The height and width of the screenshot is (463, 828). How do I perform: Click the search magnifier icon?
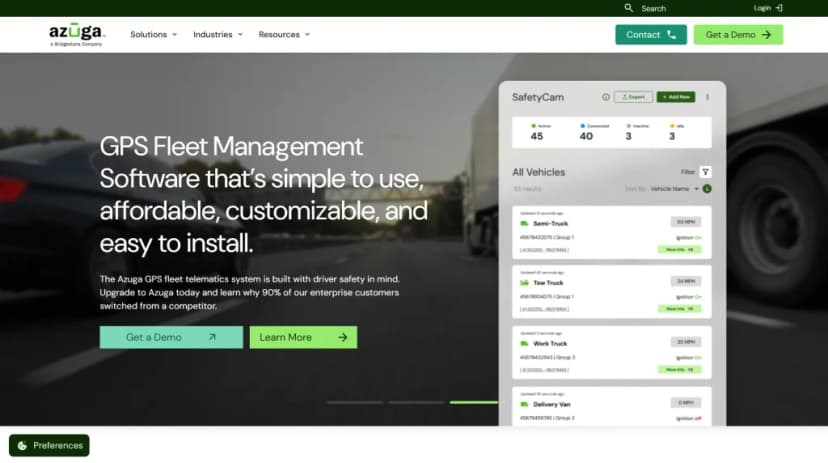click(628, 8)
